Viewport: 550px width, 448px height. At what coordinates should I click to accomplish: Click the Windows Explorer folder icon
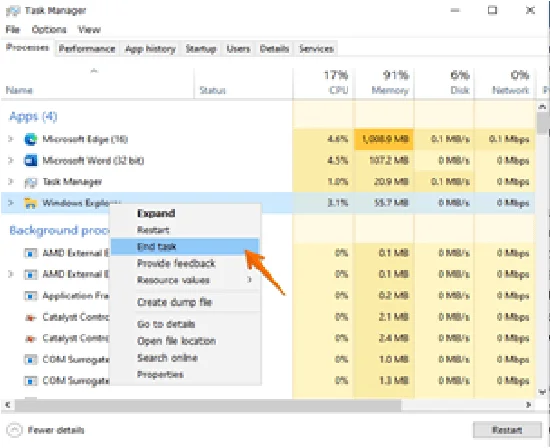[31, 203]
